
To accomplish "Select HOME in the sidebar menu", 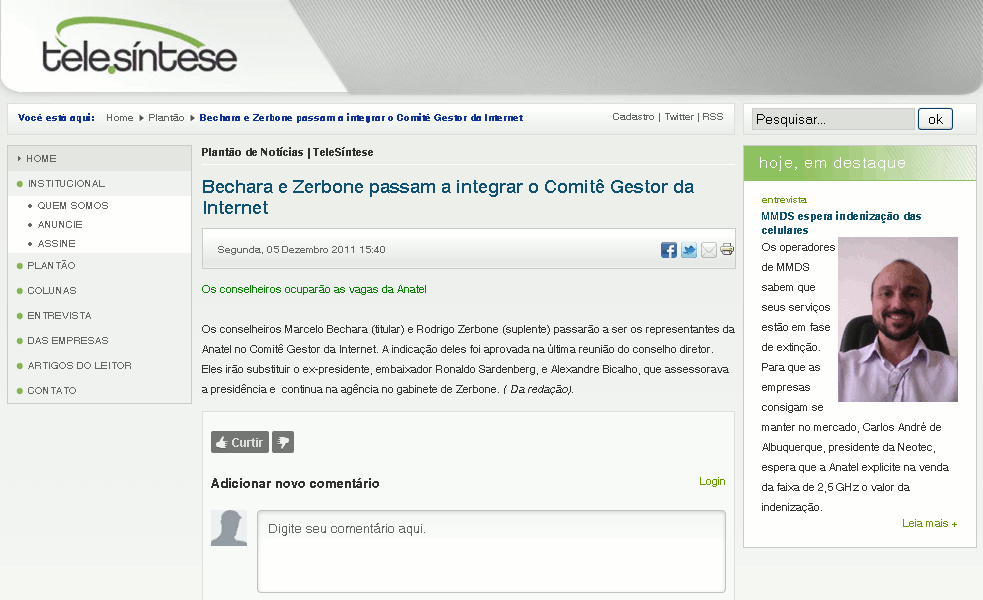I will pos(42,158).
